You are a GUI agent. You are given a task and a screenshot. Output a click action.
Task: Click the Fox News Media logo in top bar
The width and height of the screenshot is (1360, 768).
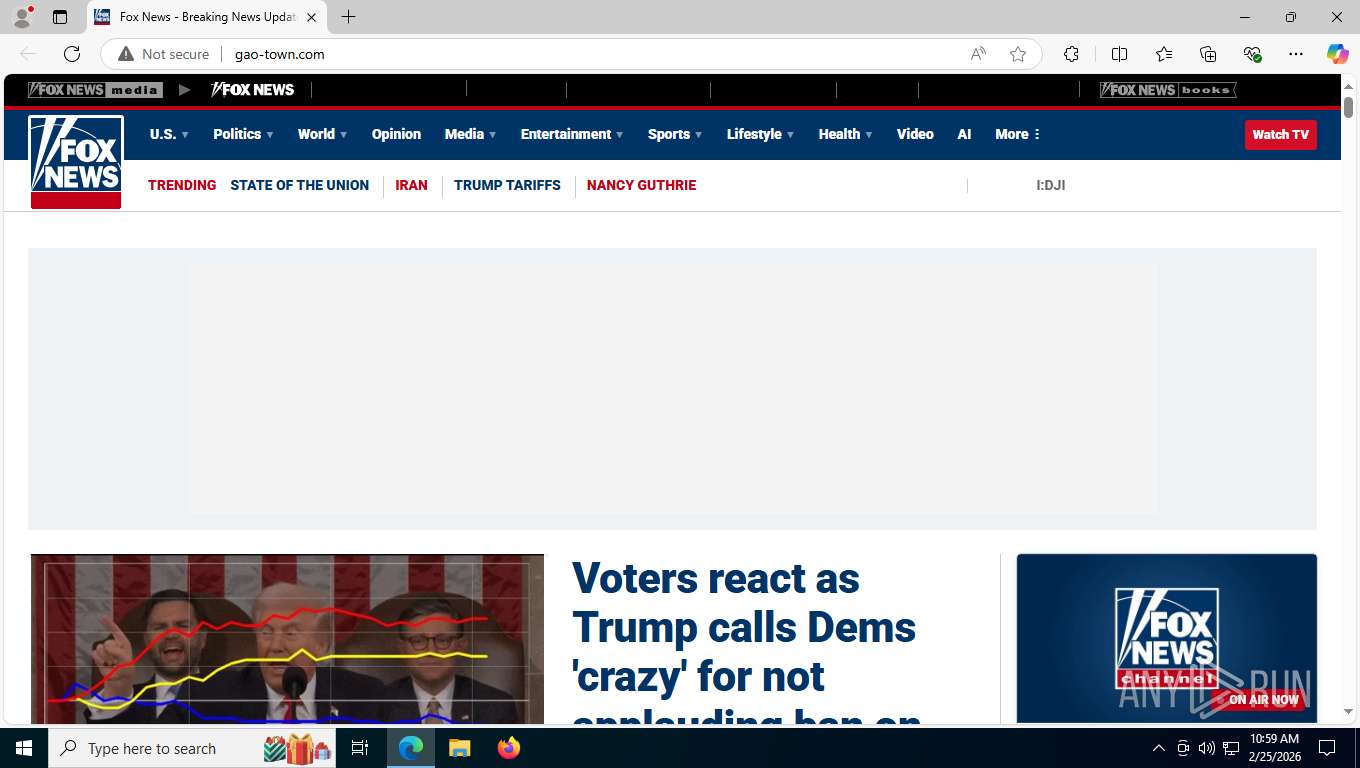pyautogui.click(x=95, y=90)
